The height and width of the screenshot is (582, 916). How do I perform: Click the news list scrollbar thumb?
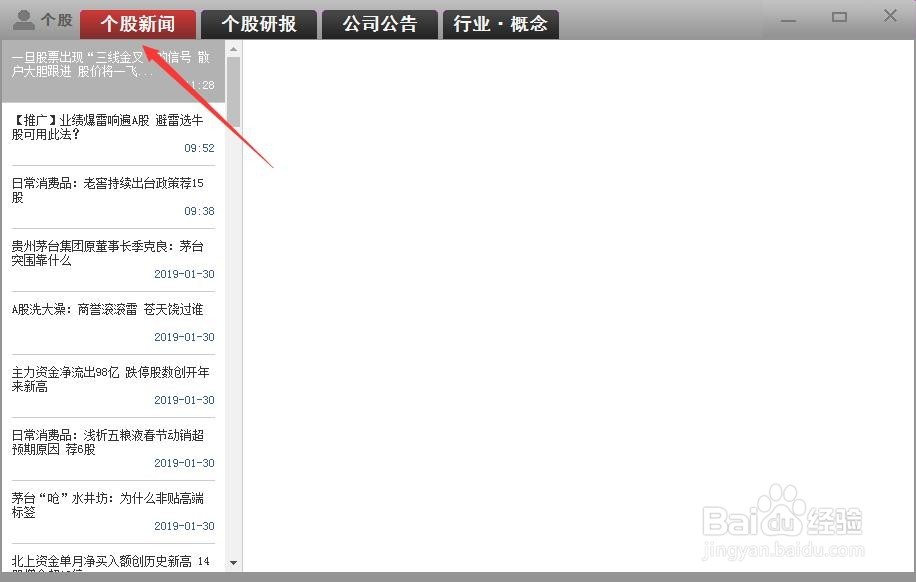[x=234, y=92]
